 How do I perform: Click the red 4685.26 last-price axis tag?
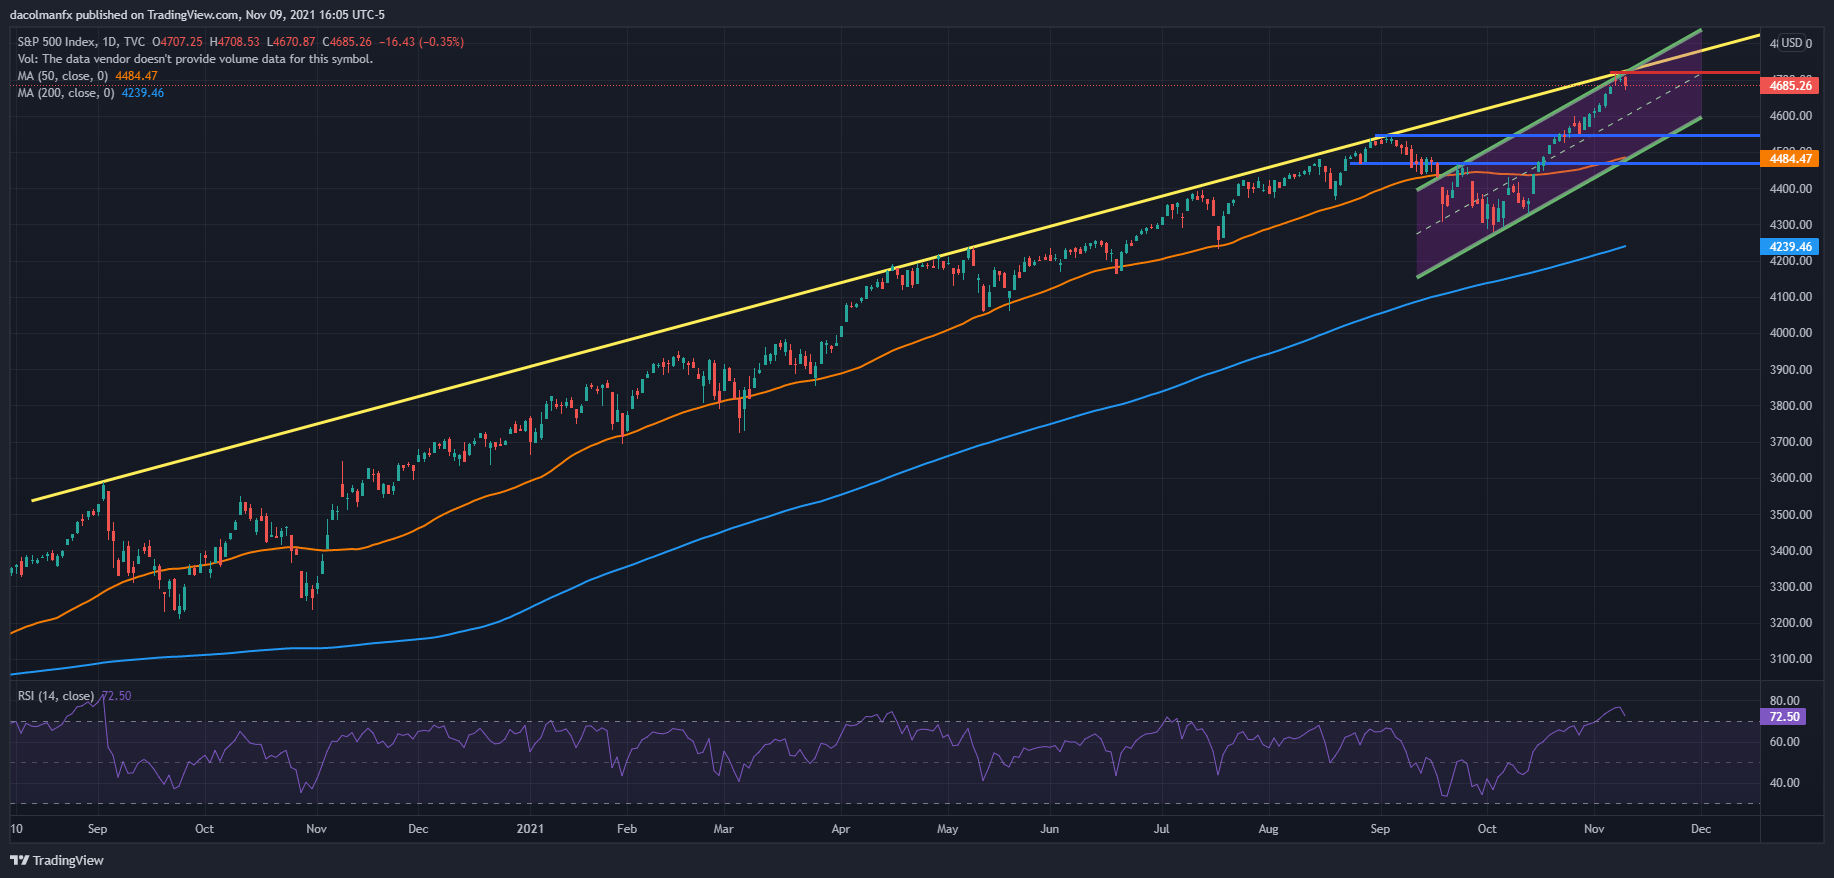coord(1790,86)
